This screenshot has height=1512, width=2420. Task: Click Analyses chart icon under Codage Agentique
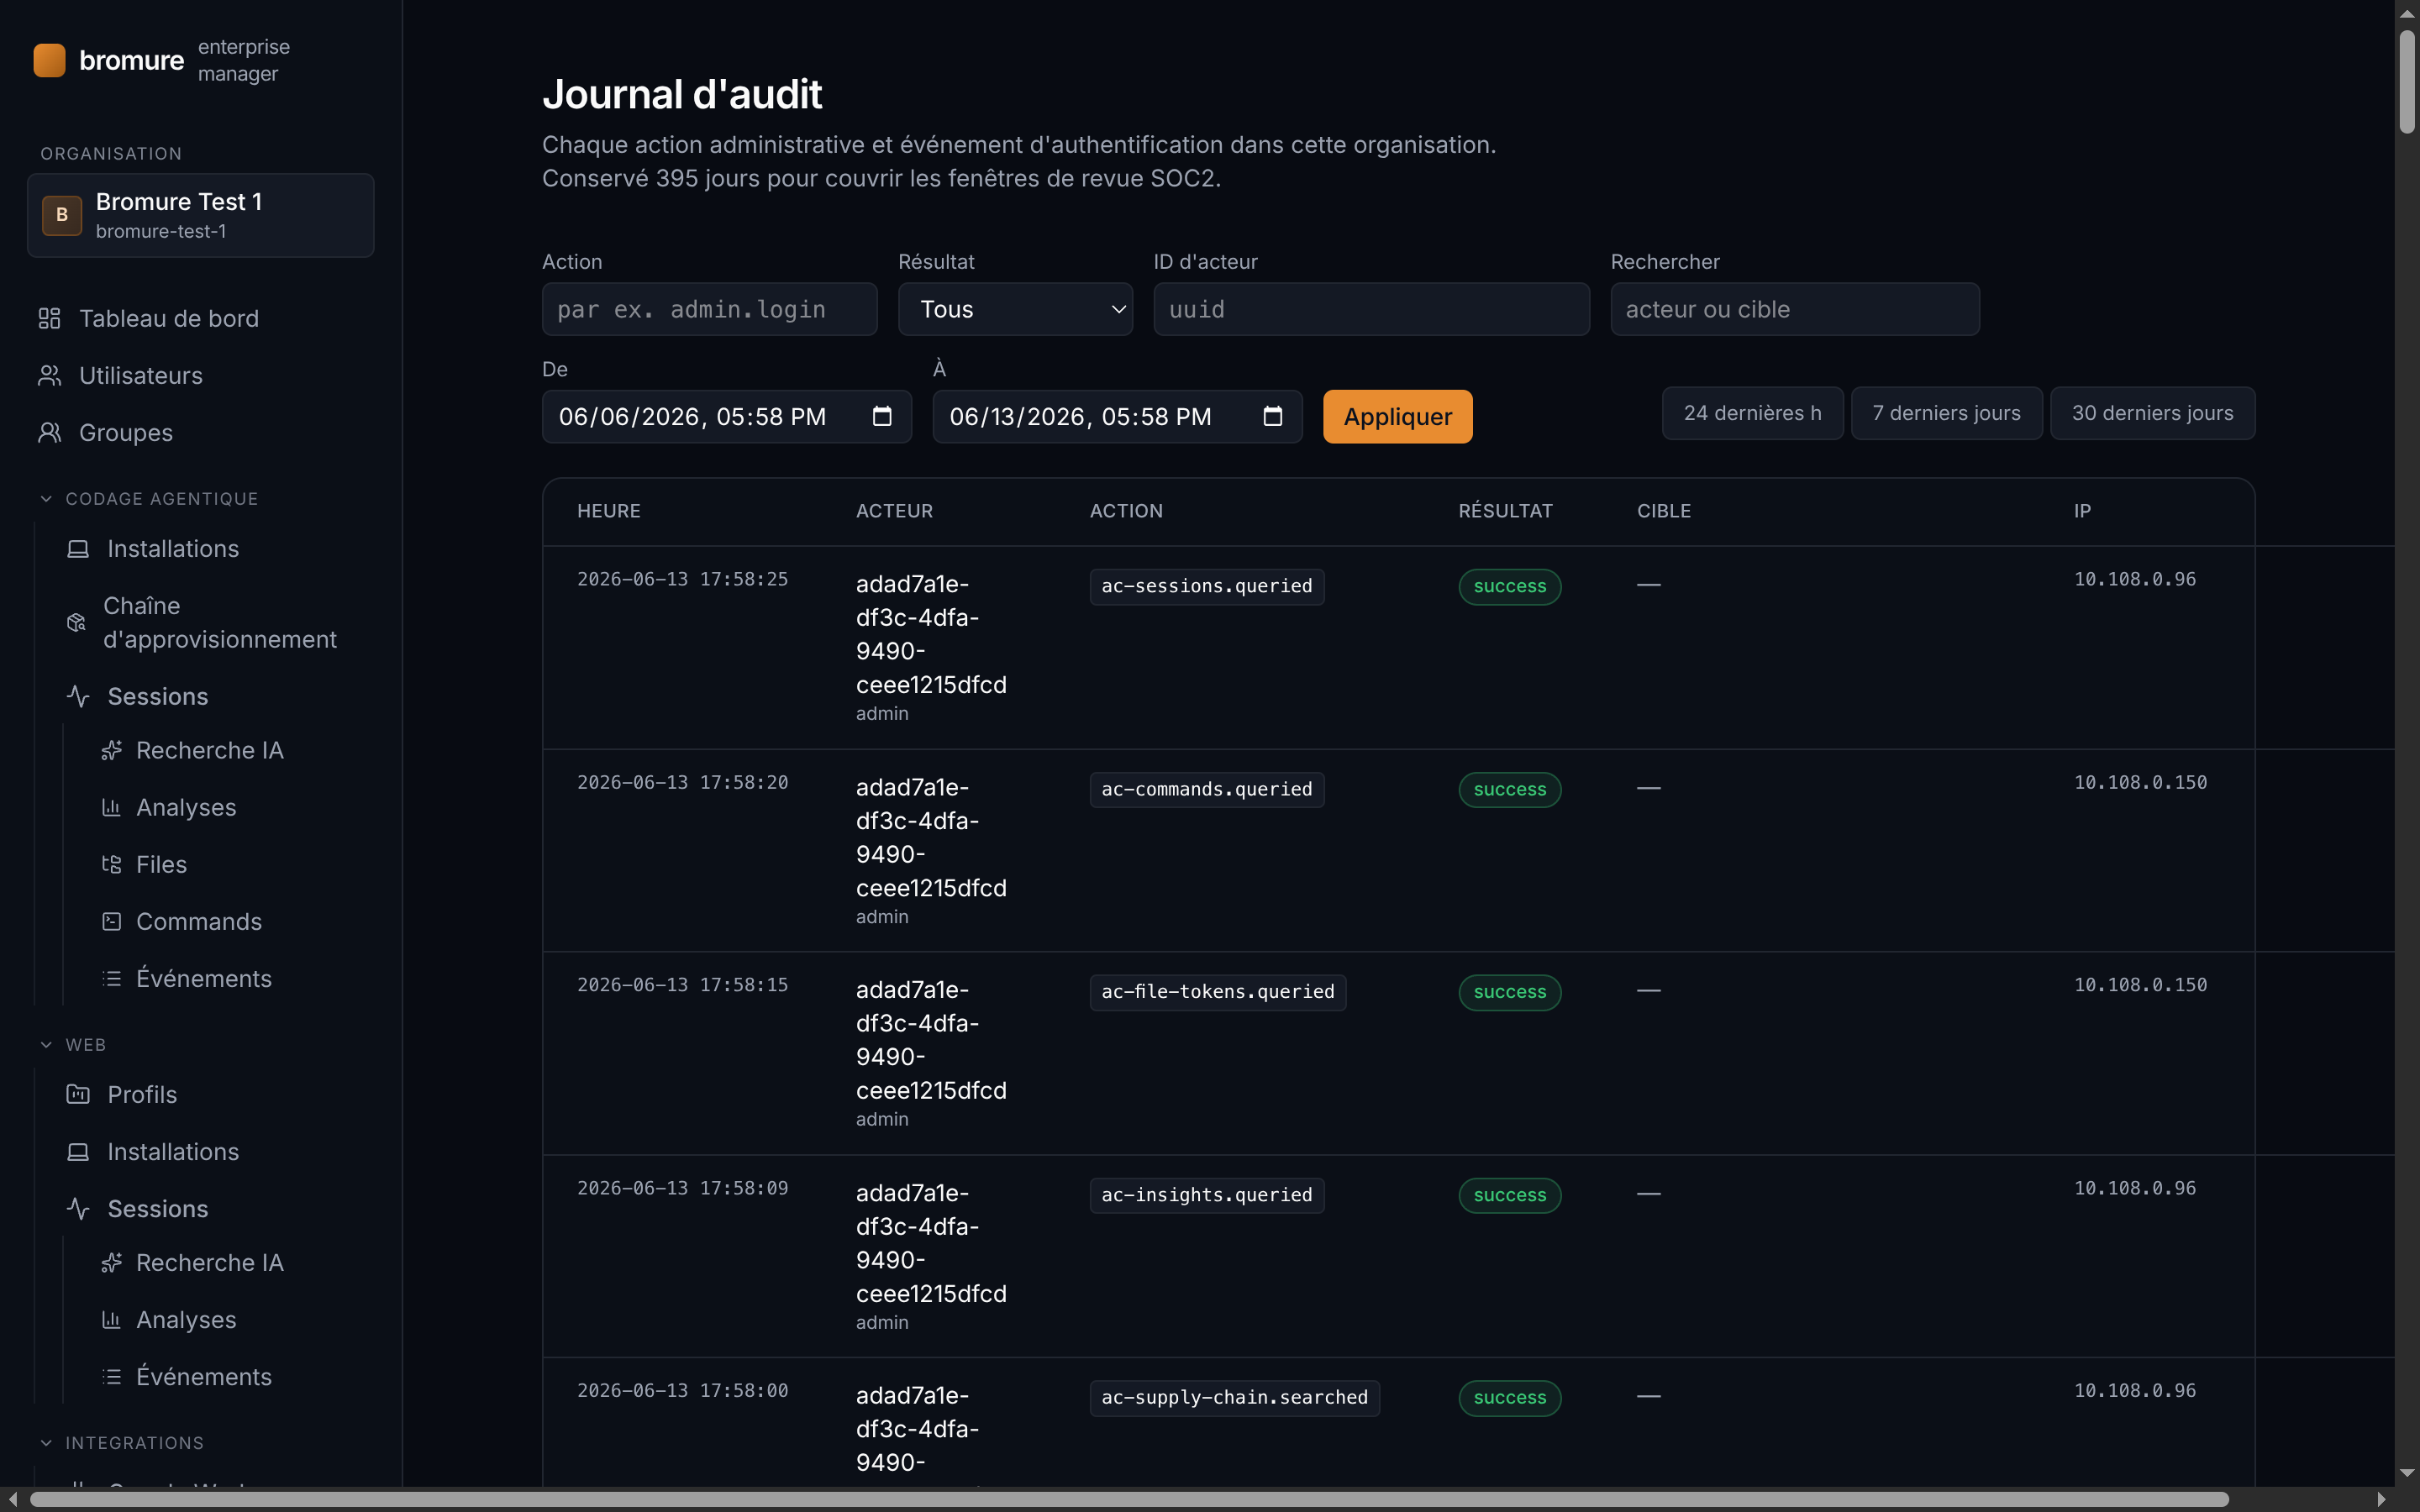(x=111, y=807)
